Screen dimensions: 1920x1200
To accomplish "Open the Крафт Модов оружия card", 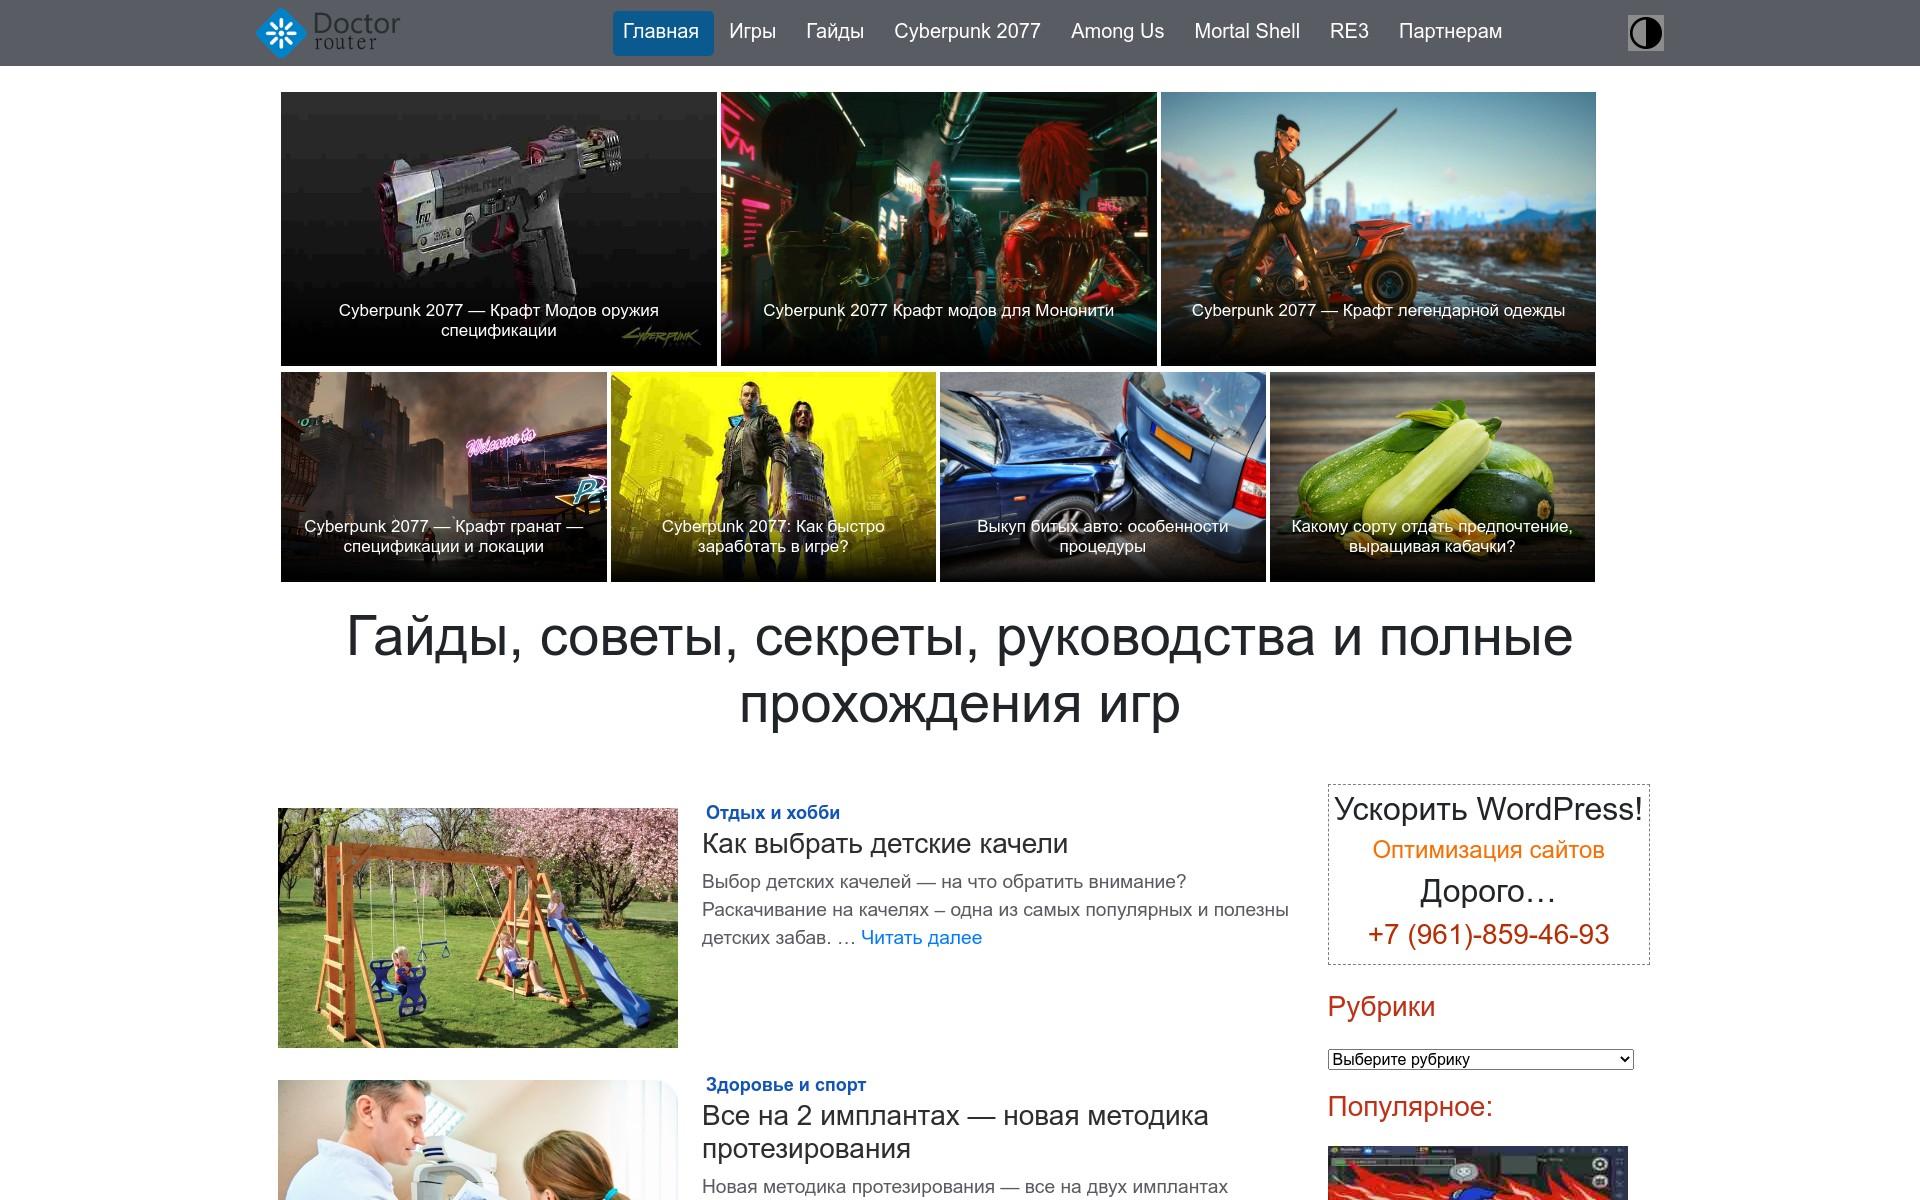I will coord(498,229).
